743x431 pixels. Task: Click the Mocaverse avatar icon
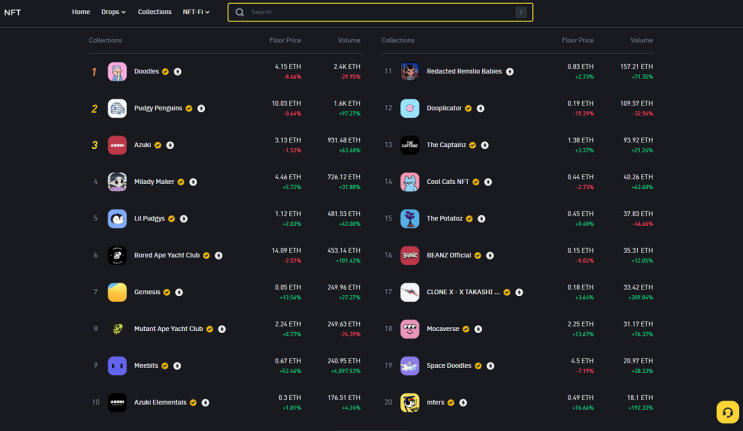coord(409,329)
